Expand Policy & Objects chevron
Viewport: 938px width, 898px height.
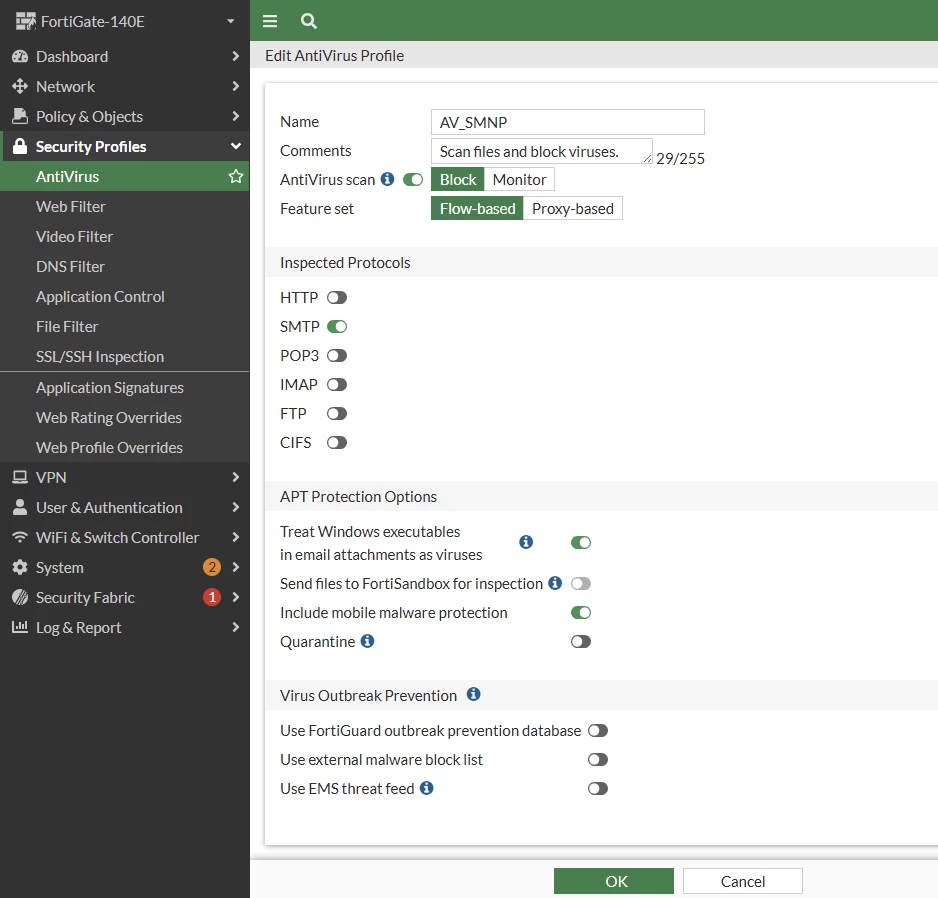235,116
